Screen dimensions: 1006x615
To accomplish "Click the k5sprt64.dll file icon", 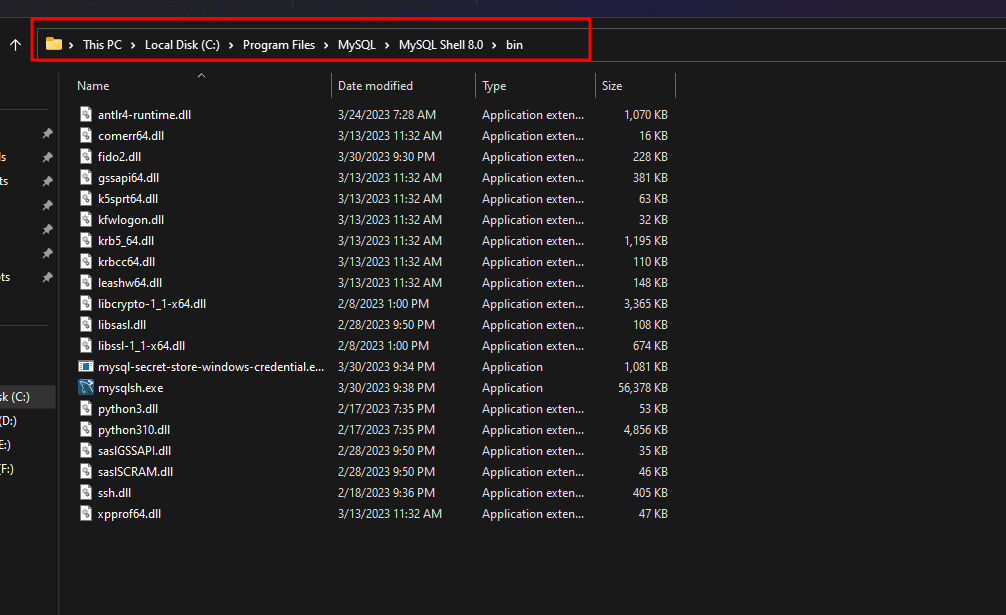I will click(x=86, y=198).
